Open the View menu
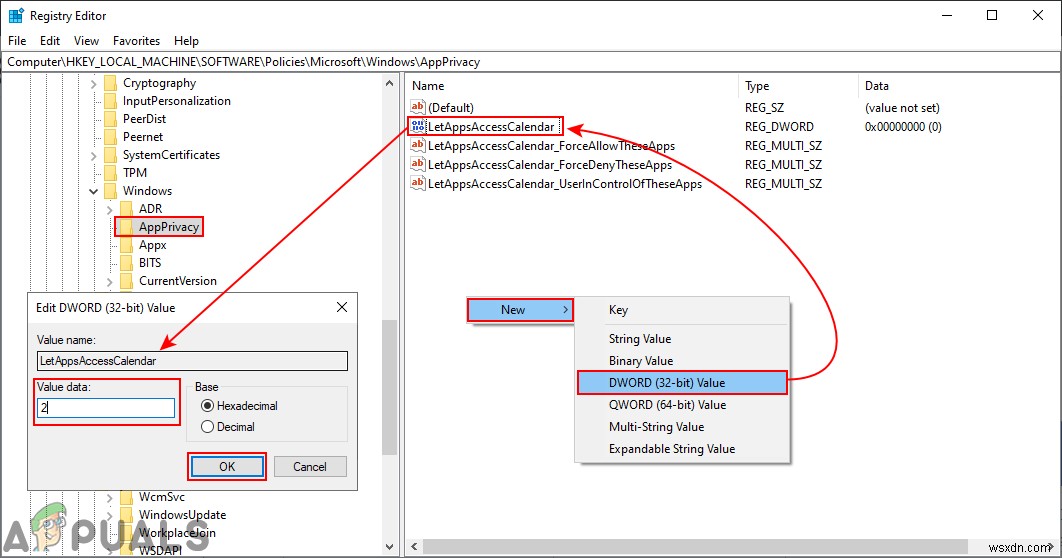The width and height of the screenshot is (1062, 558). tap(86, 41)
